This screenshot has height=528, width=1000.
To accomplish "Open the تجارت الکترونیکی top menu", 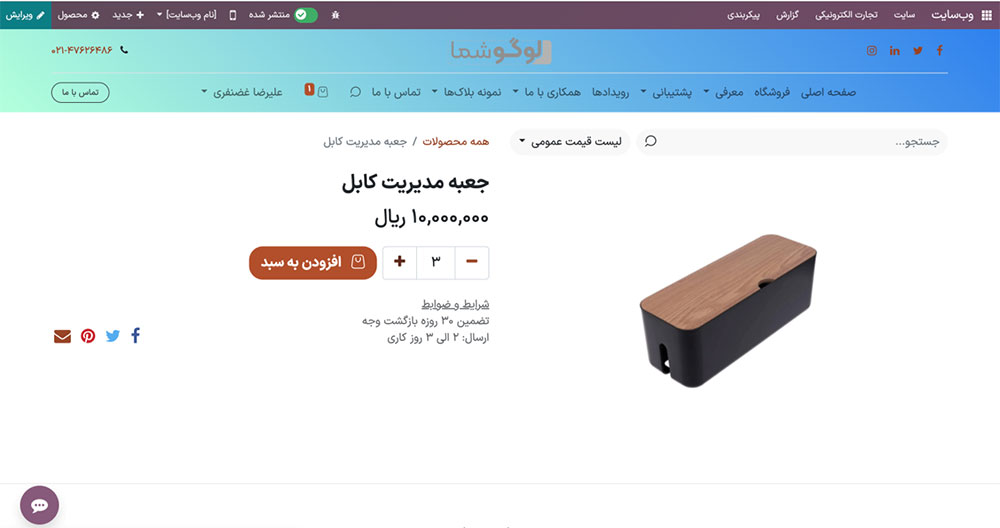I will click(846, 15).
